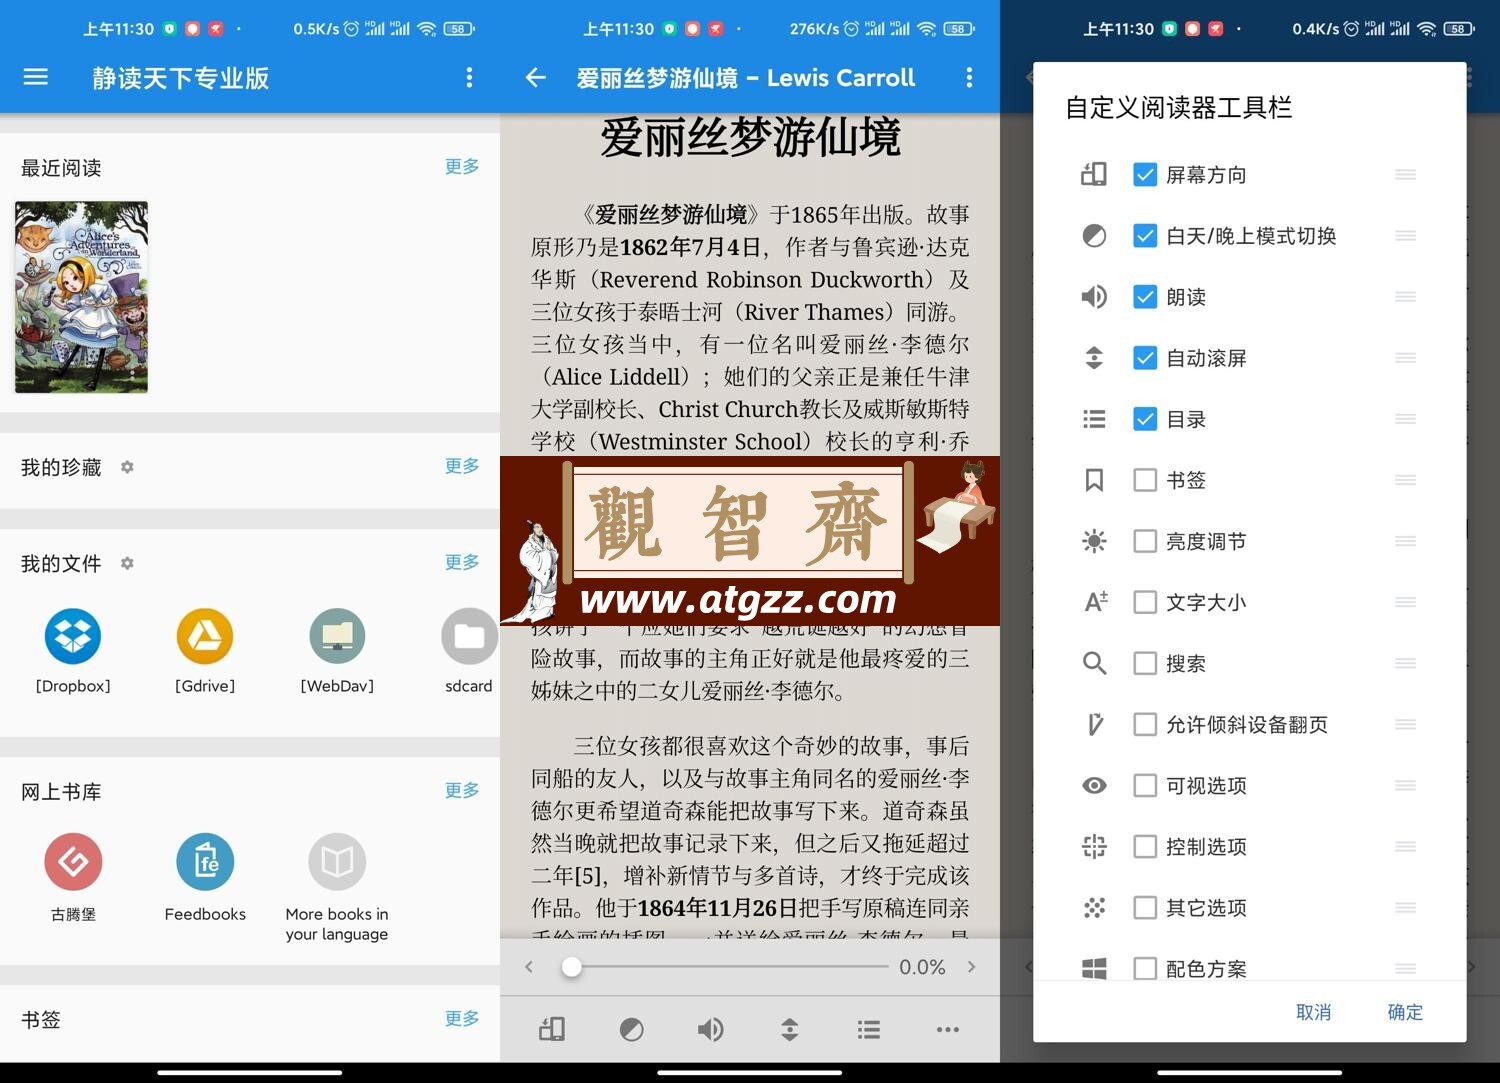Toggle day/night mode in reader bottom toolbar

click(x=631, y=1029)
